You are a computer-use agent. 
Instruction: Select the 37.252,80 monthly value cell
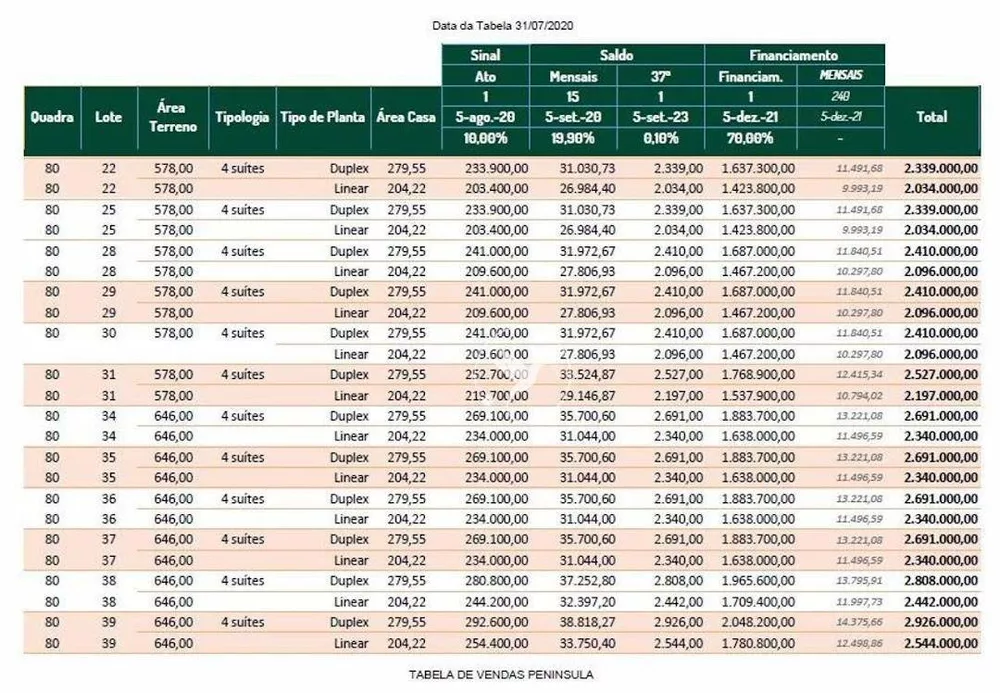coord(587,581)
